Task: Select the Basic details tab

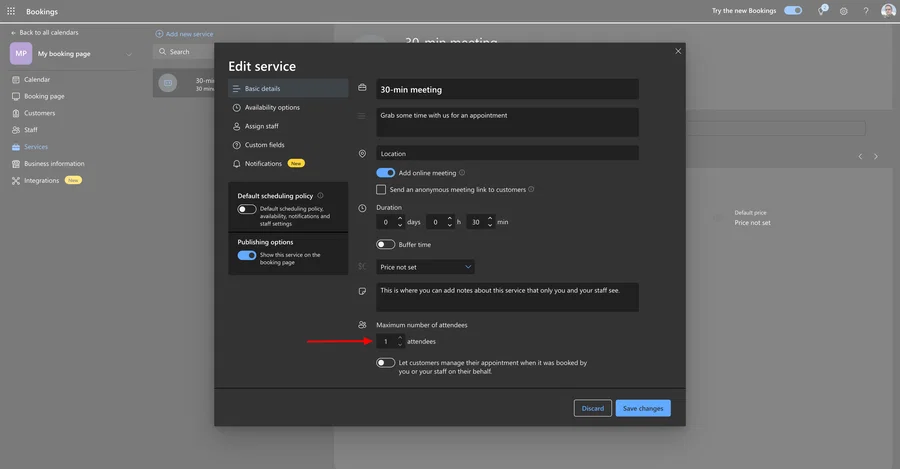Action: (x=288, y=88)
